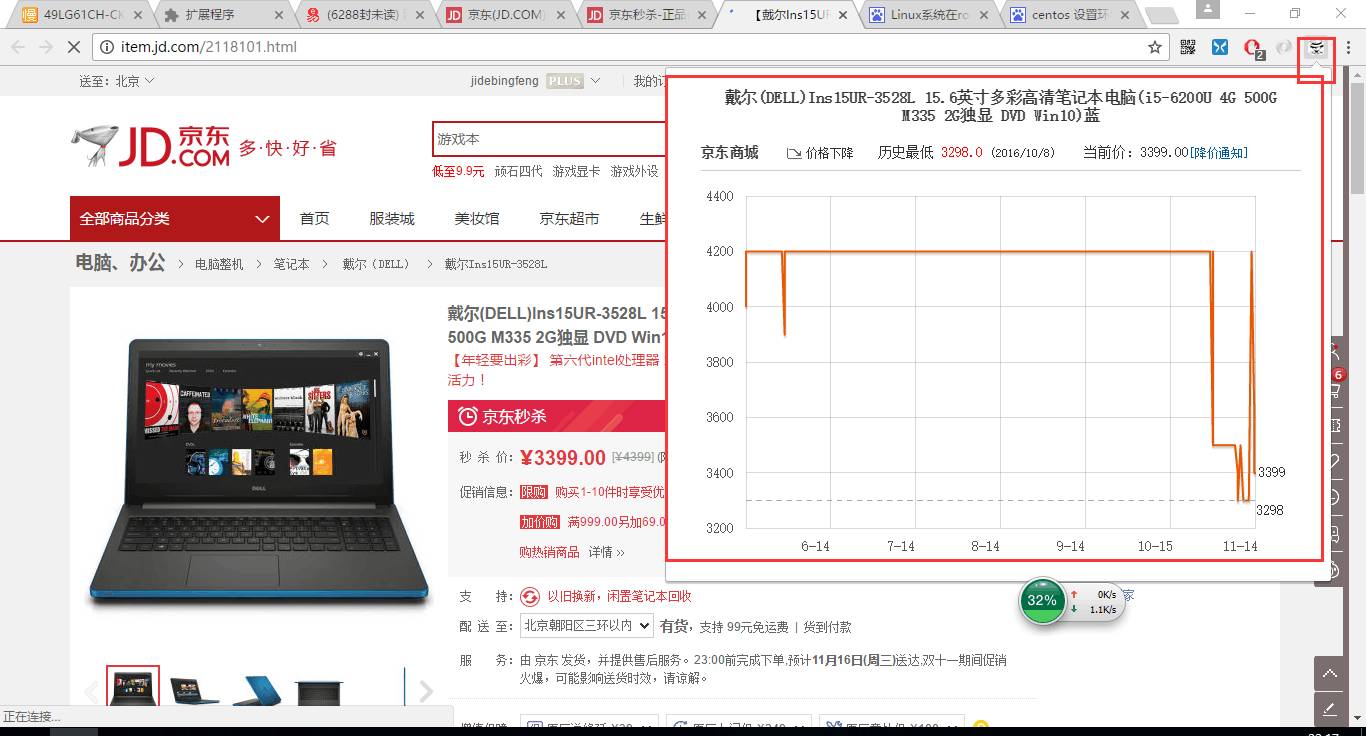Click 笔记本 breadcrumb link
This screenshot has width=1366, height=736.
(292, 264)
